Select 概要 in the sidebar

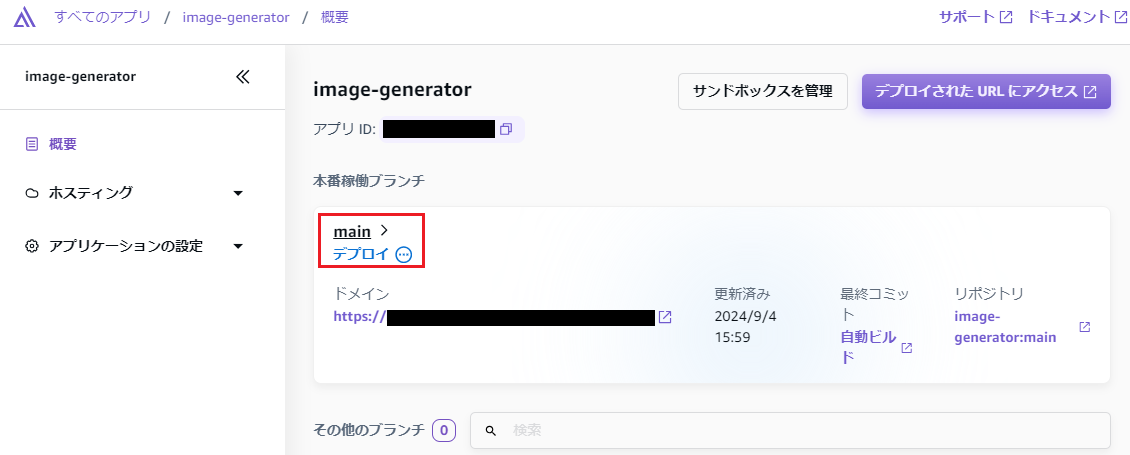click(x=63, y=144)
